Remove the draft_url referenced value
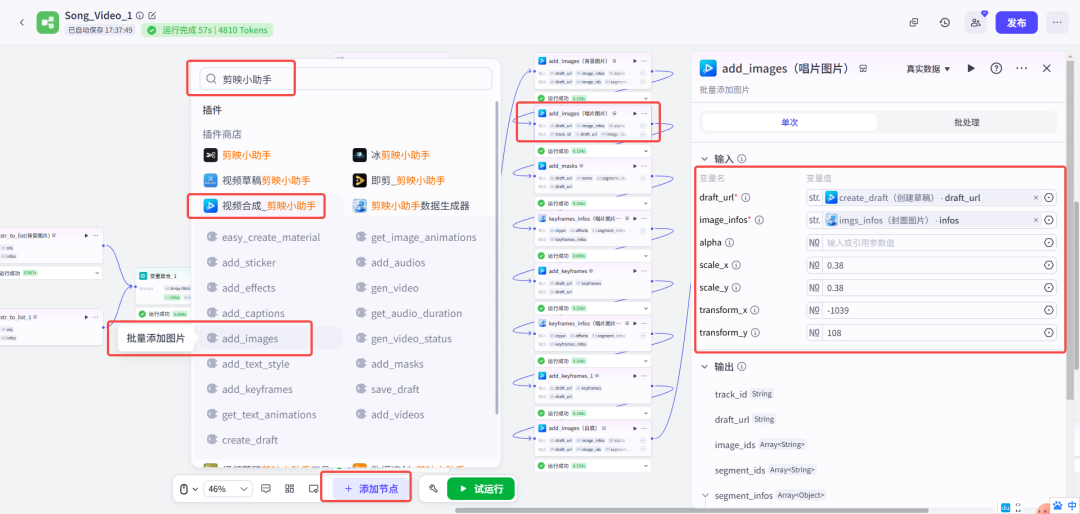This screenshot has height=514, width=1080. coord(1036,198)
